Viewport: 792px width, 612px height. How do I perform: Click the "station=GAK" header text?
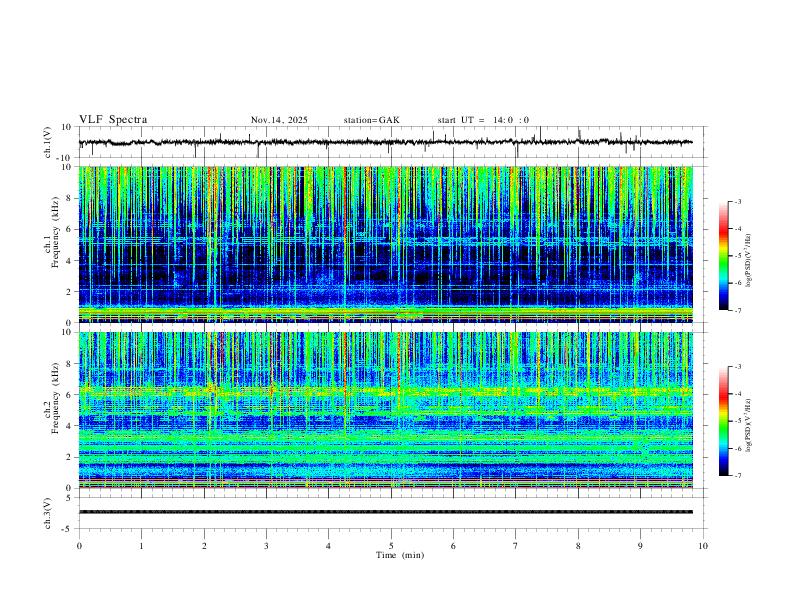click(372, 120)
